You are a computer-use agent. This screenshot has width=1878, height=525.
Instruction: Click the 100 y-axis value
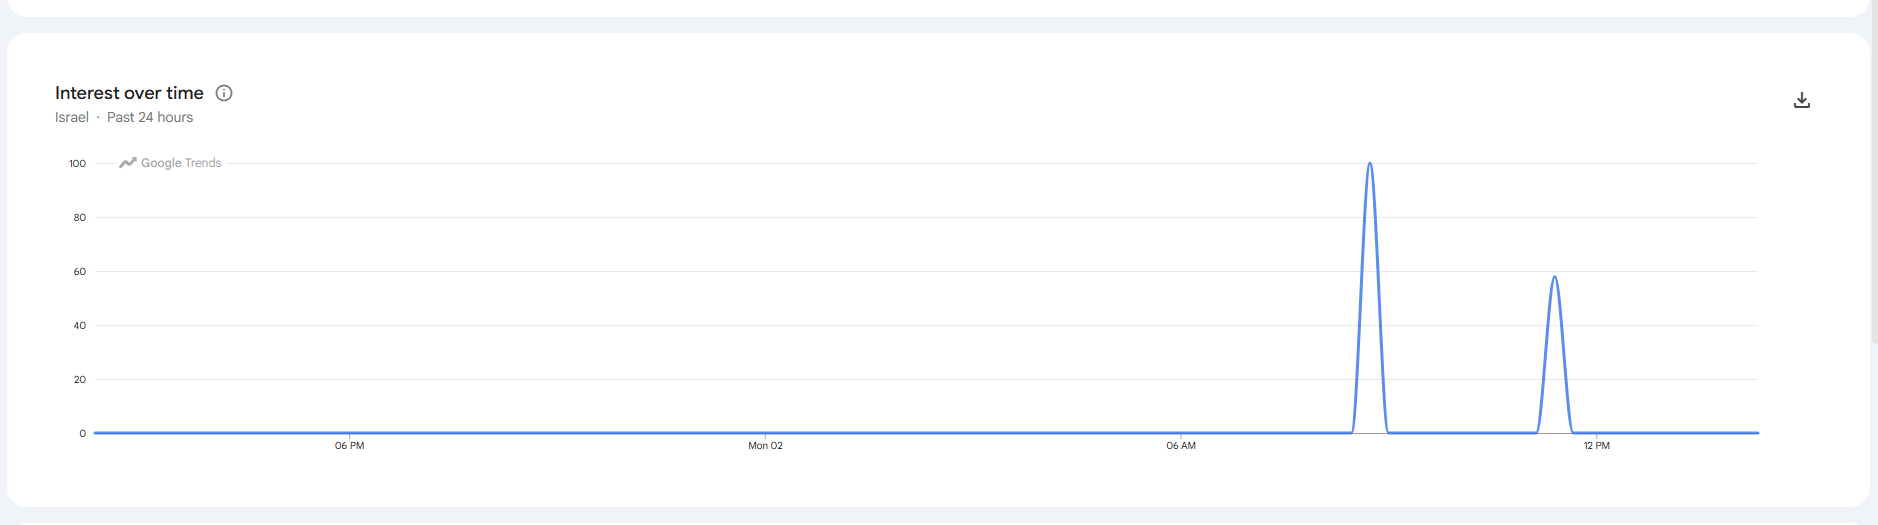pos(77,164)
